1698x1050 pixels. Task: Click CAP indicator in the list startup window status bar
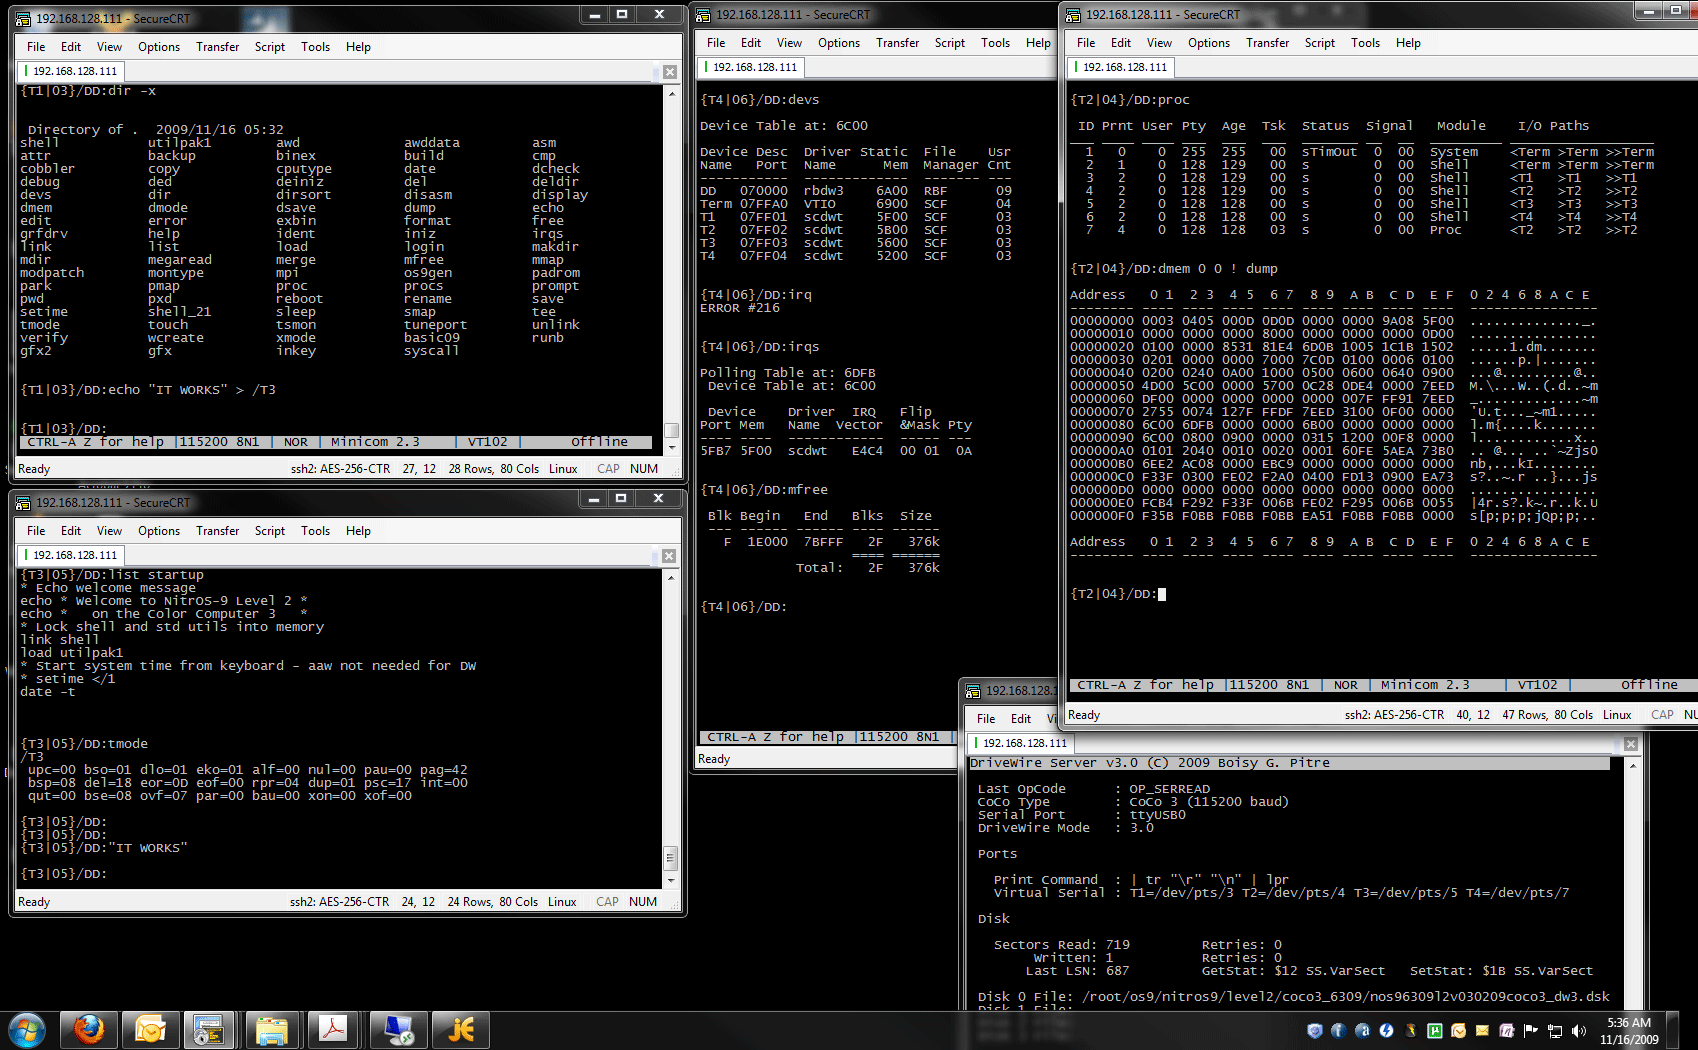[x=607, y=902]
